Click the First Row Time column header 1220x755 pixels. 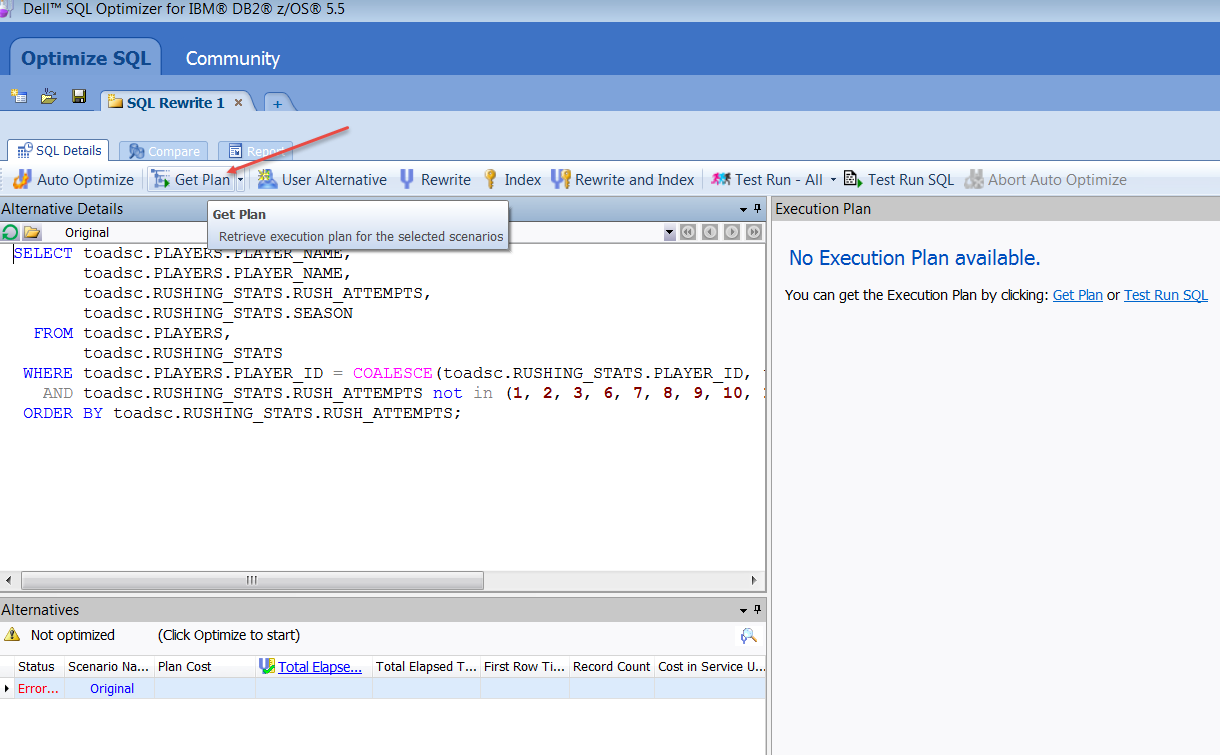click(x=523, y=667)
